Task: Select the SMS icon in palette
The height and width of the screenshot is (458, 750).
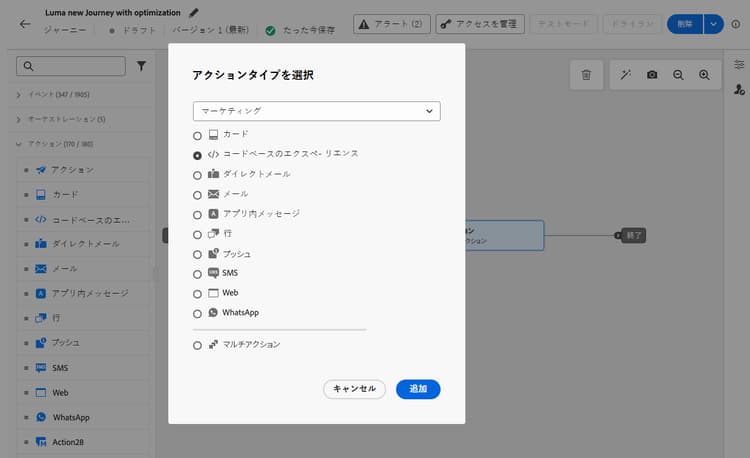Action: point(41,368)
